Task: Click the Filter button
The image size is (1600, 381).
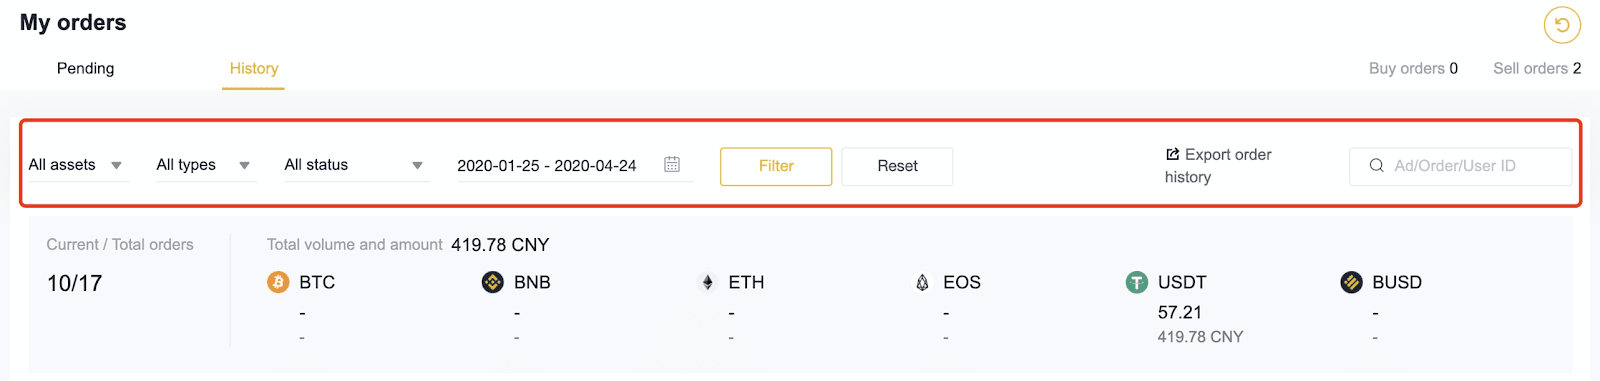Action: pyautogui.click(x=776, y=166)
